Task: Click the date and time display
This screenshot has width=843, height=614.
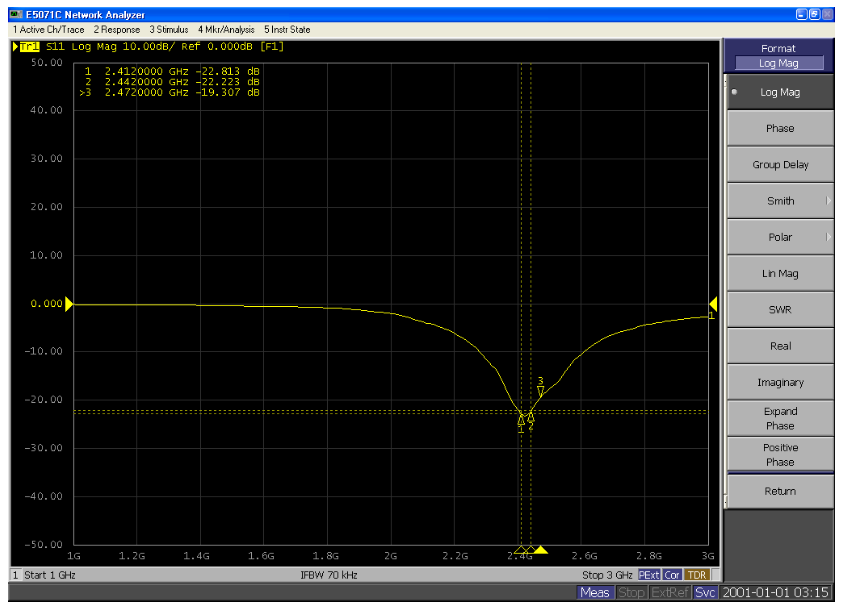Action: click(775, 592)
